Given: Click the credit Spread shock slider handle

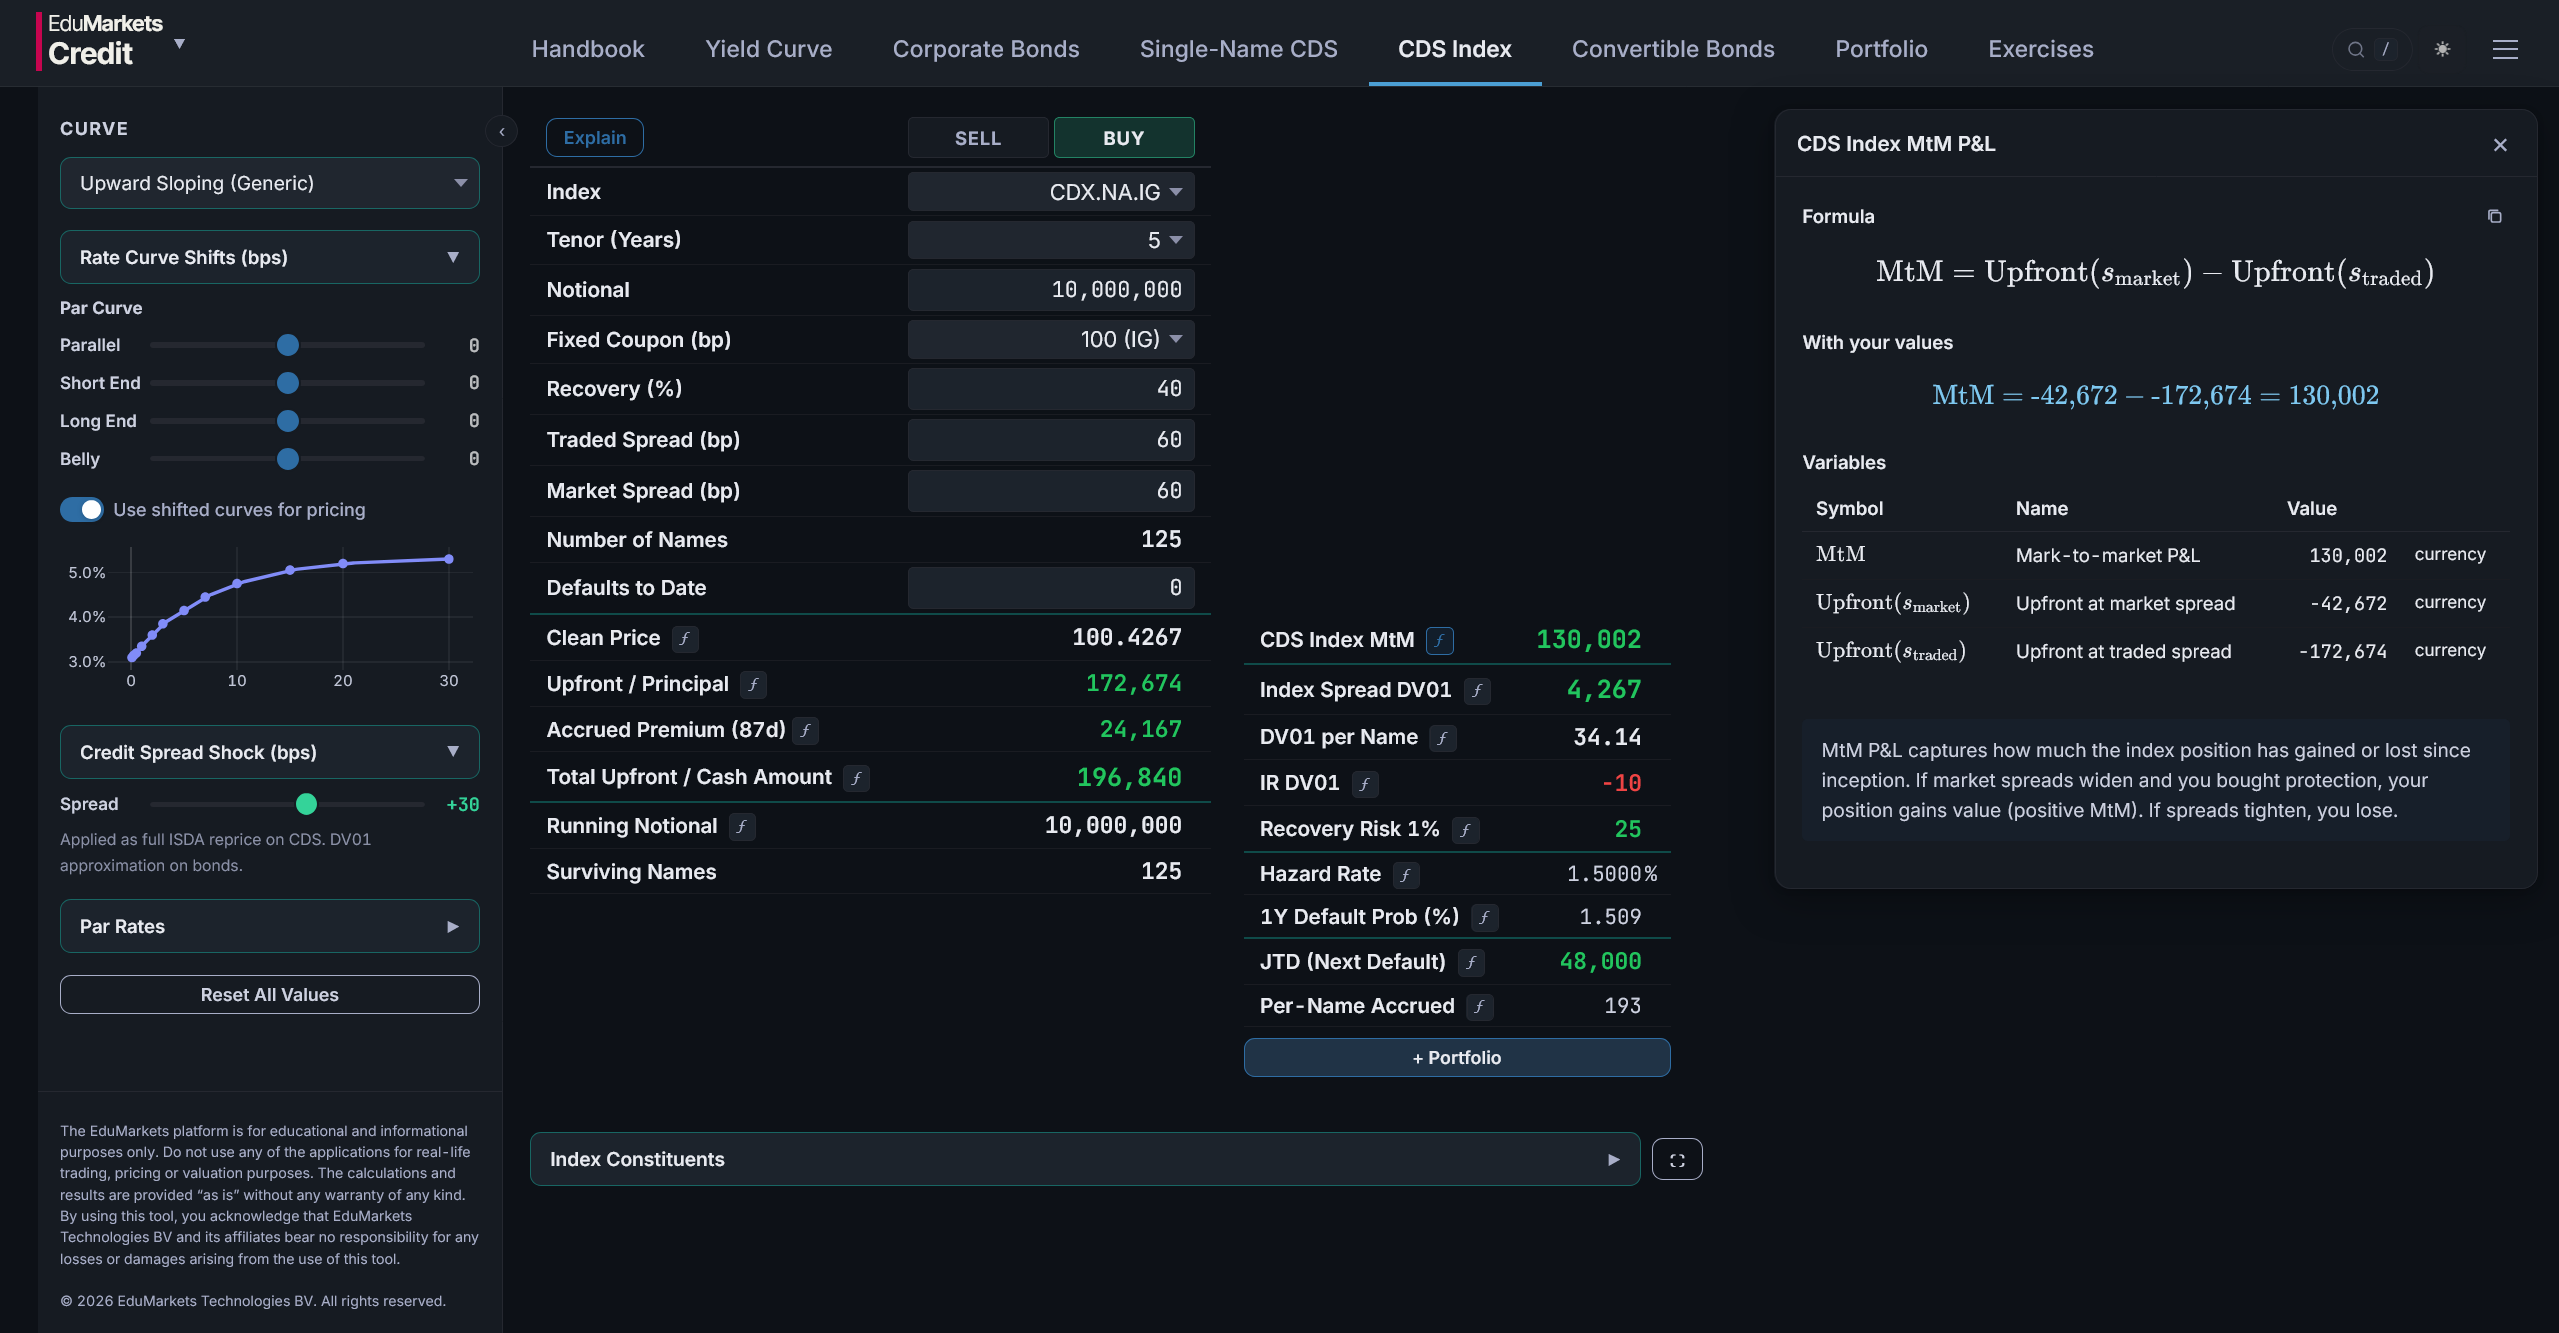Looking at the screenshot, I should 307,805.
